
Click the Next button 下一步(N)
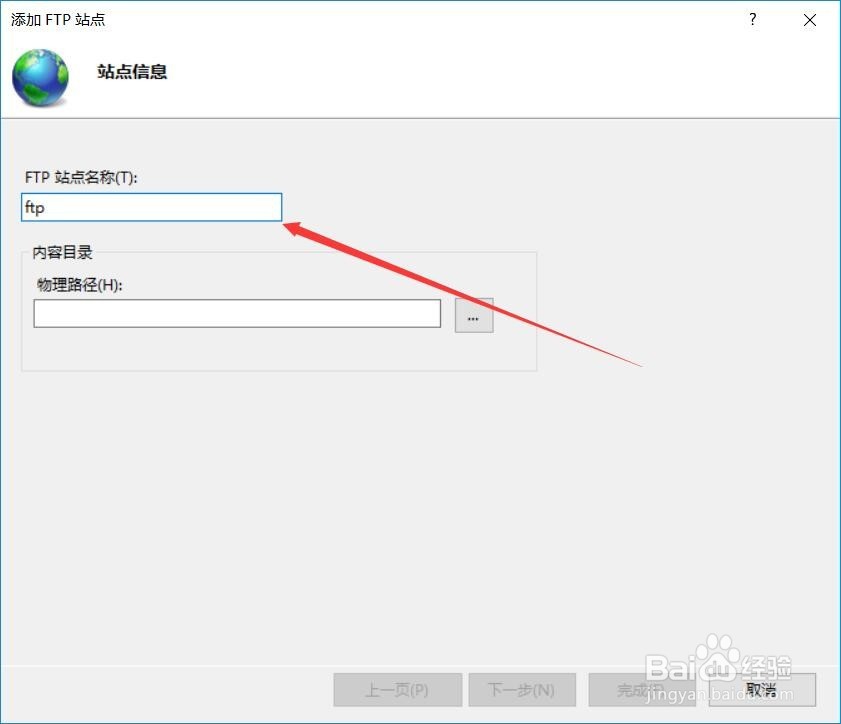pyautogui.click(x=522, y=690)
